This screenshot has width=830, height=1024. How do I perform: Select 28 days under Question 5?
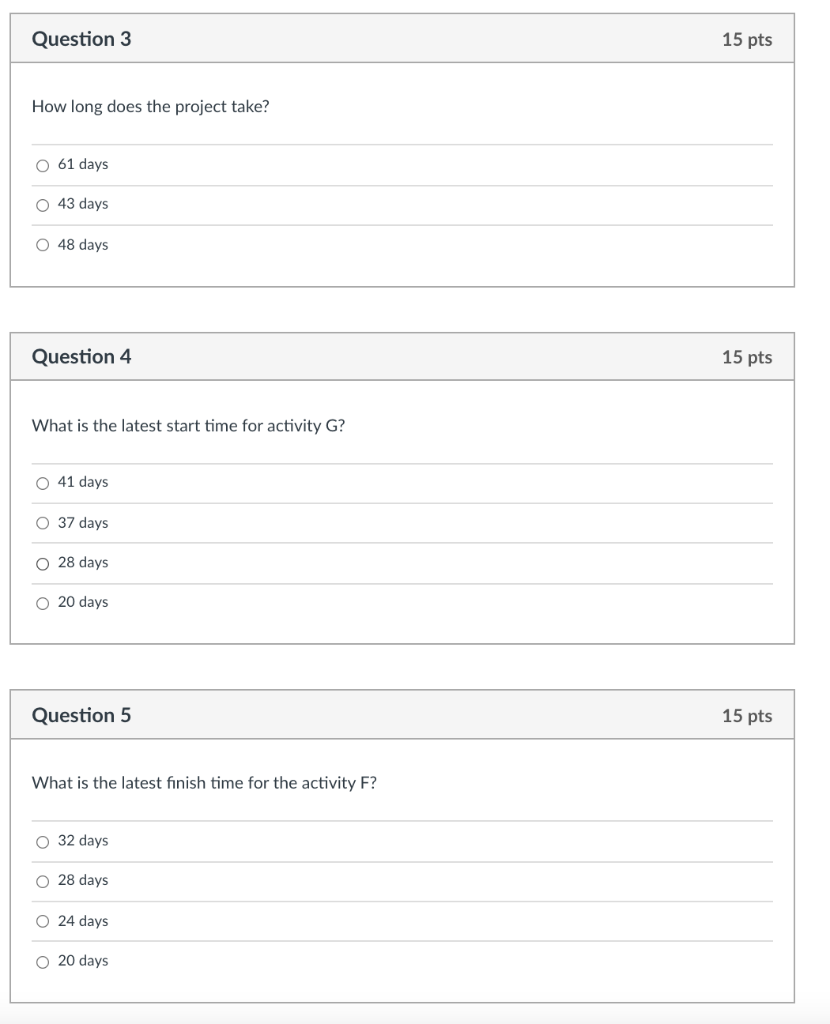[x=42, y=881]
